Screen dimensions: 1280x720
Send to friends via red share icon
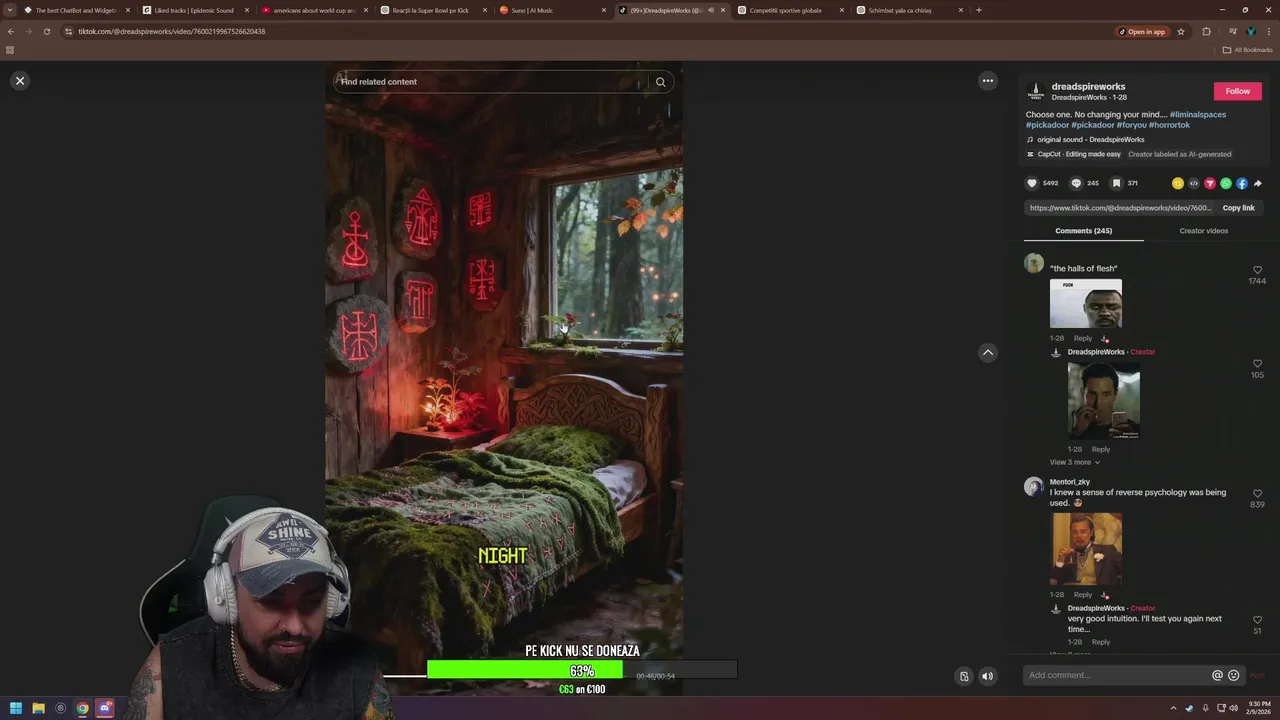(1210, 183)
